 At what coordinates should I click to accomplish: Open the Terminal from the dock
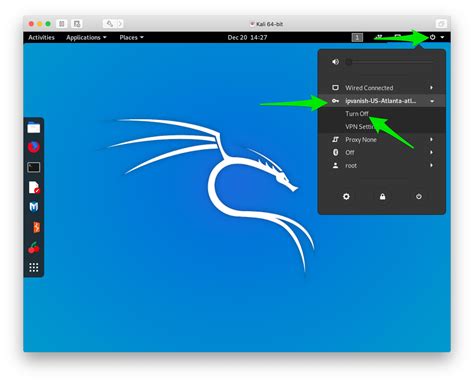[x=34, y=167]
